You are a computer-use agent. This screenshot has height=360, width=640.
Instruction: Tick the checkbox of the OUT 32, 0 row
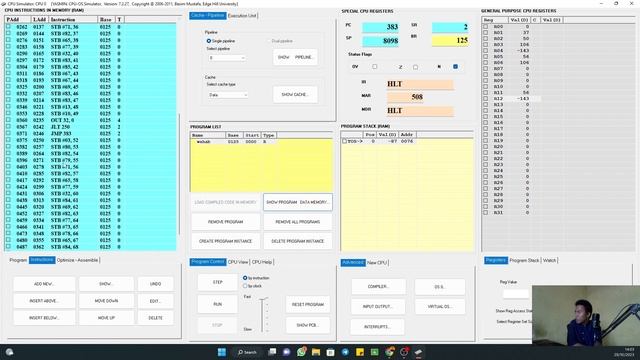[x=8, y=120]
